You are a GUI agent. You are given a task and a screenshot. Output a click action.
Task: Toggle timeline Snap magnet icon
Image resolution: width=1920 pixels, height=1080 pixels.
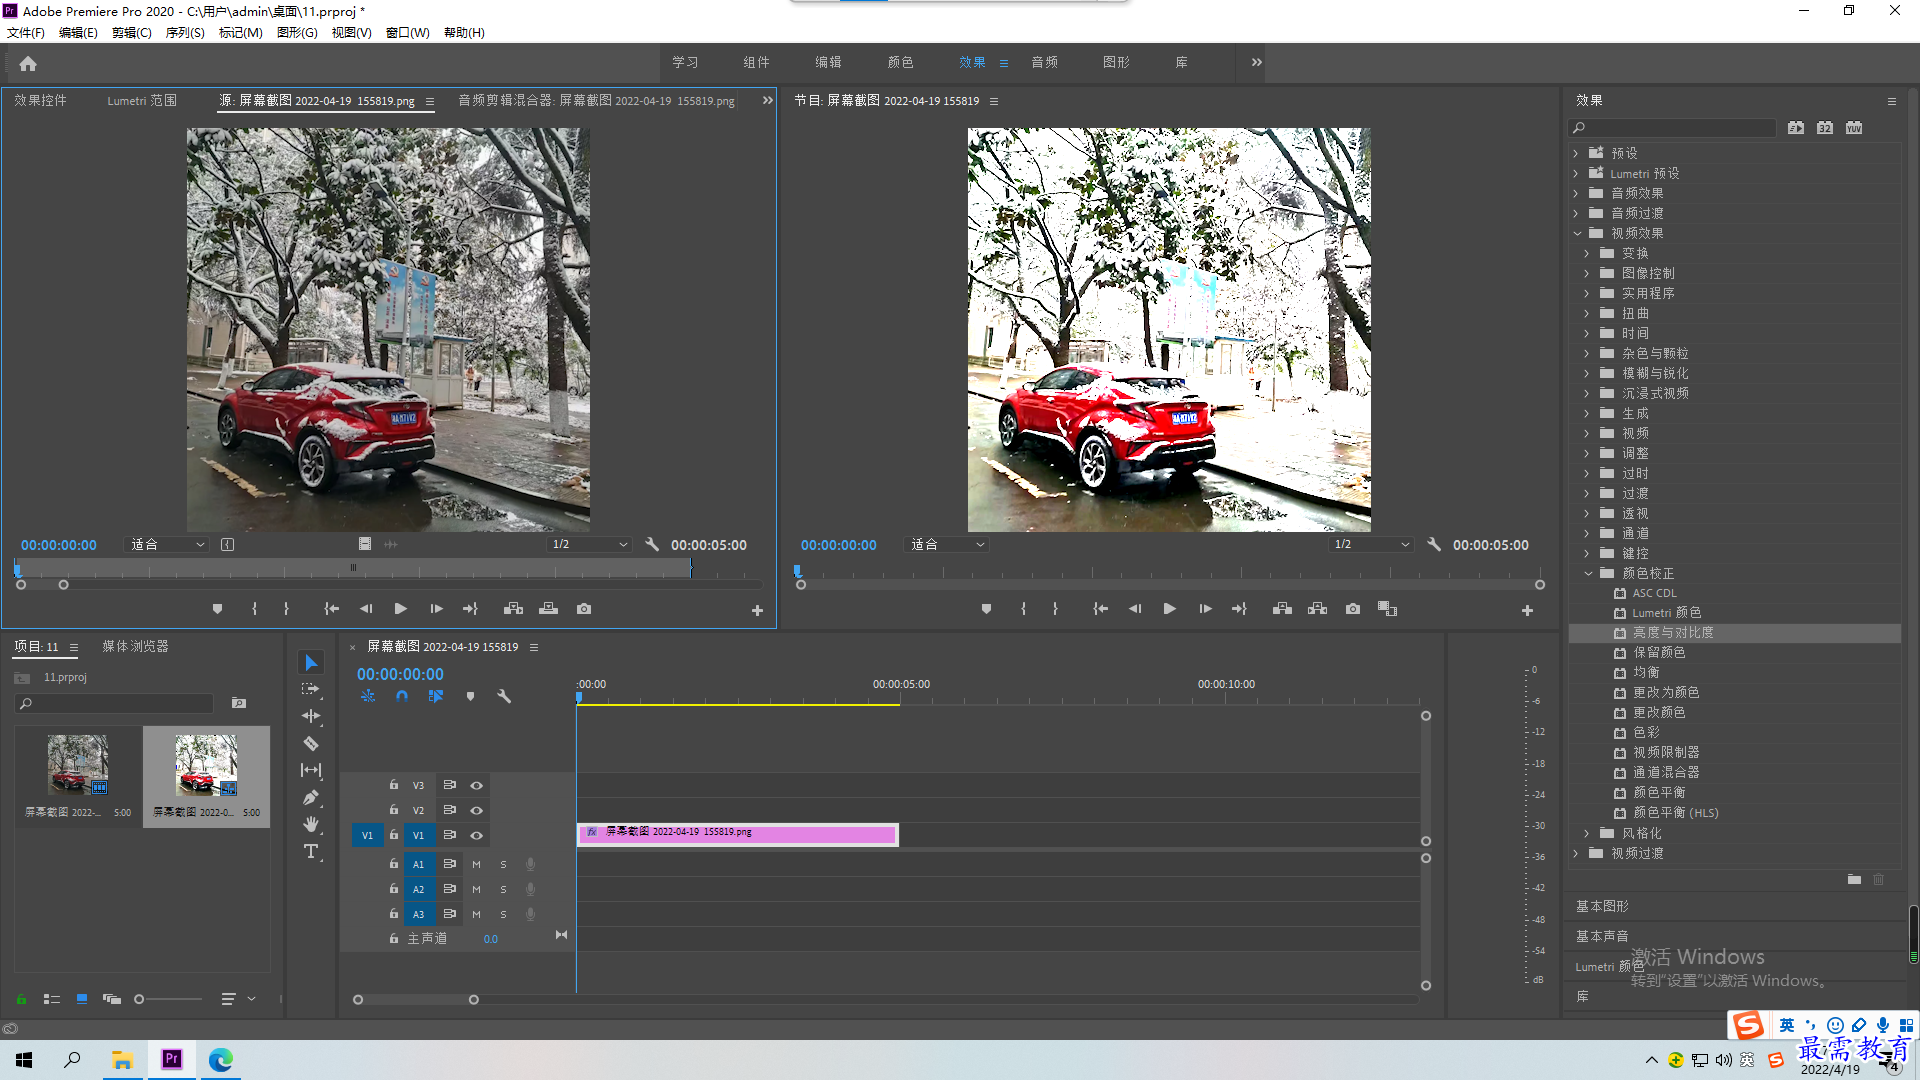point(402,696)
